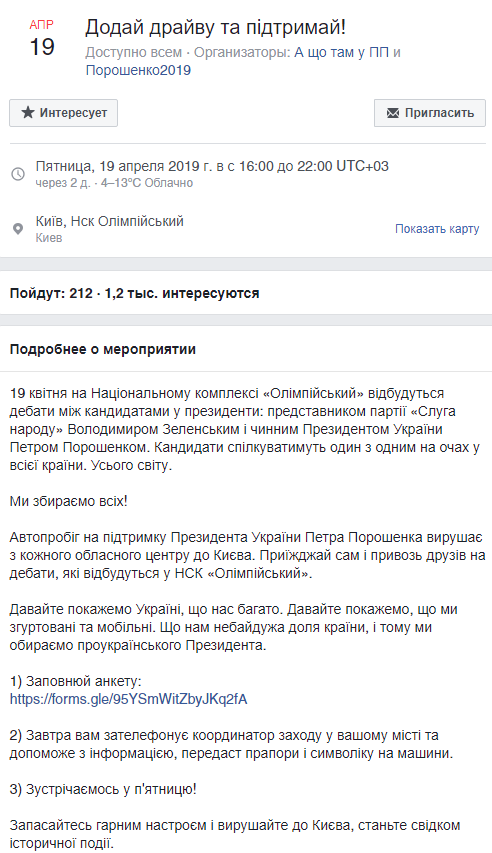This screenshot has width=492, height=853.
Task: Open the 1,2 тыс. интересуются list
Action: click(182, 293)
